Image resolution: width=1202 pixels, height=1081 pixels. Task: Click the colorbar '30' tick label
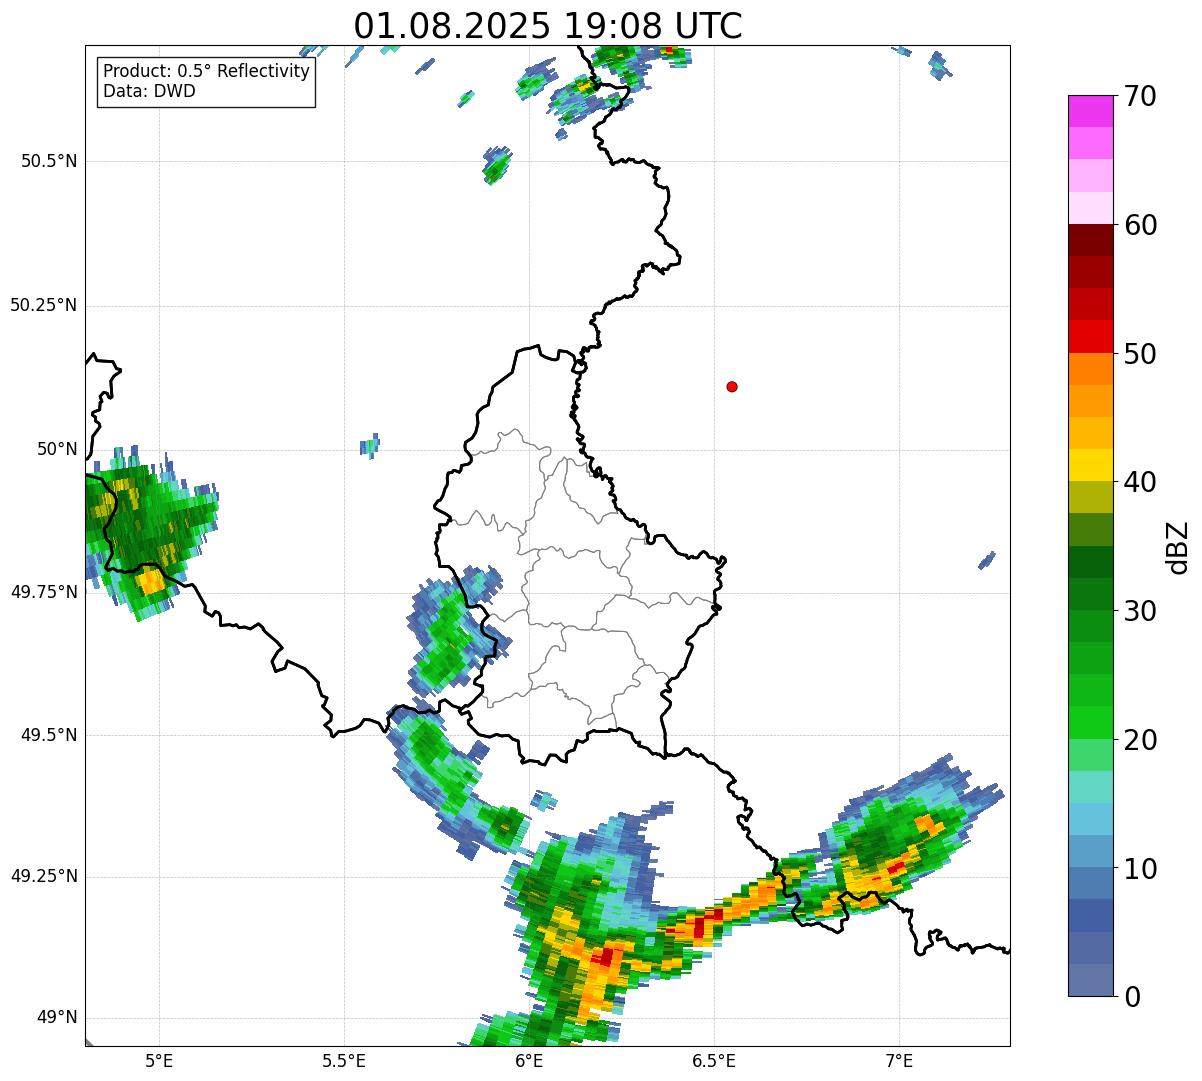pyautogui.click(x=1140, y=611)
